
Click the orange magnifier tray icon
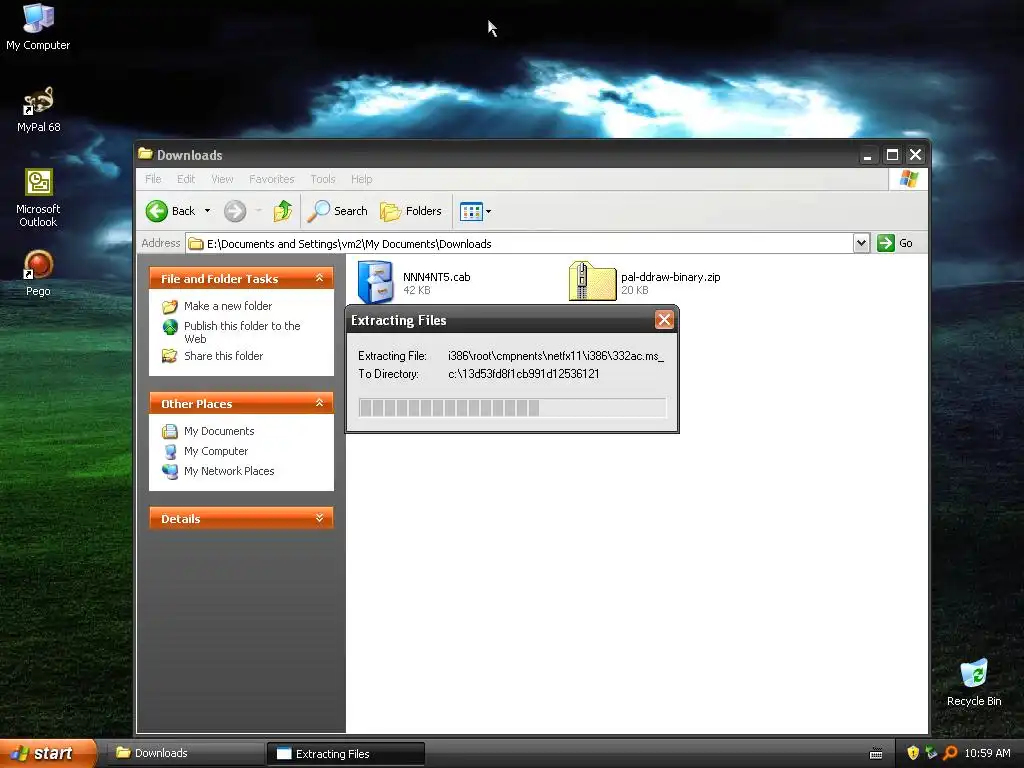coord(950,753)
